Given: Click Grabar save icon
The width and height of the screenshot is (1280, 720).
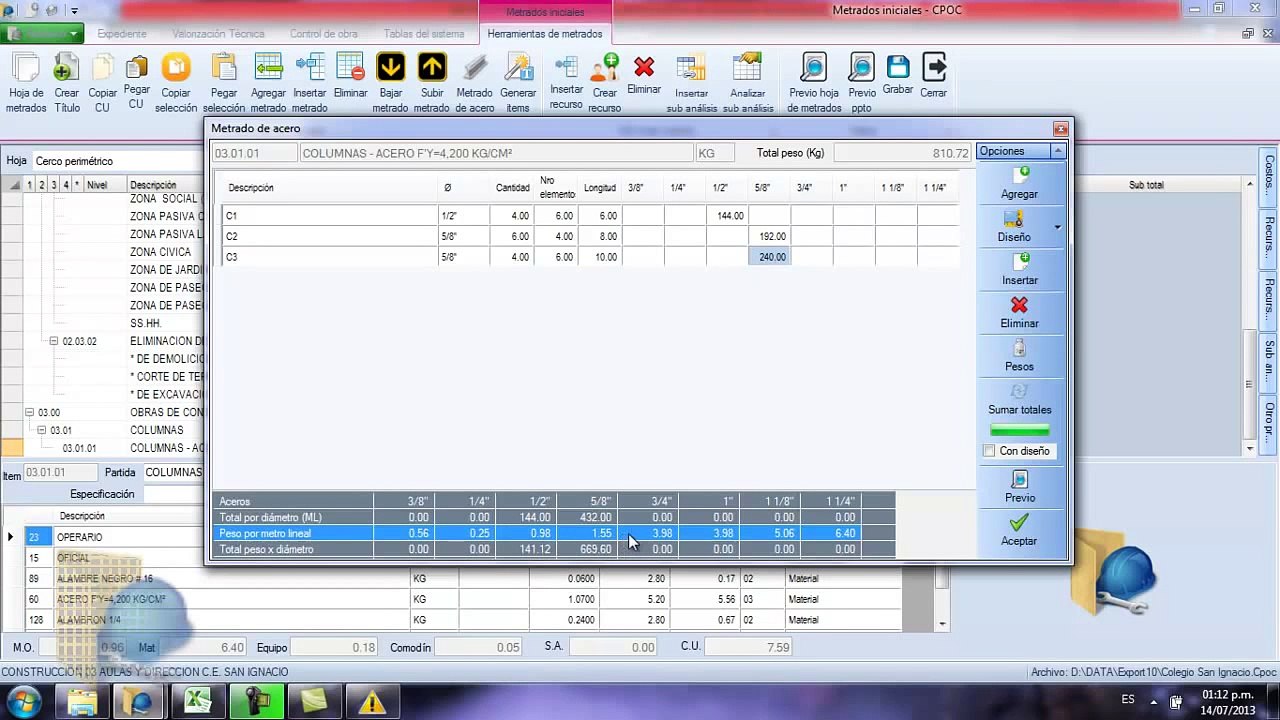Looking at the screenshot, I should click(x=898, y=67).
